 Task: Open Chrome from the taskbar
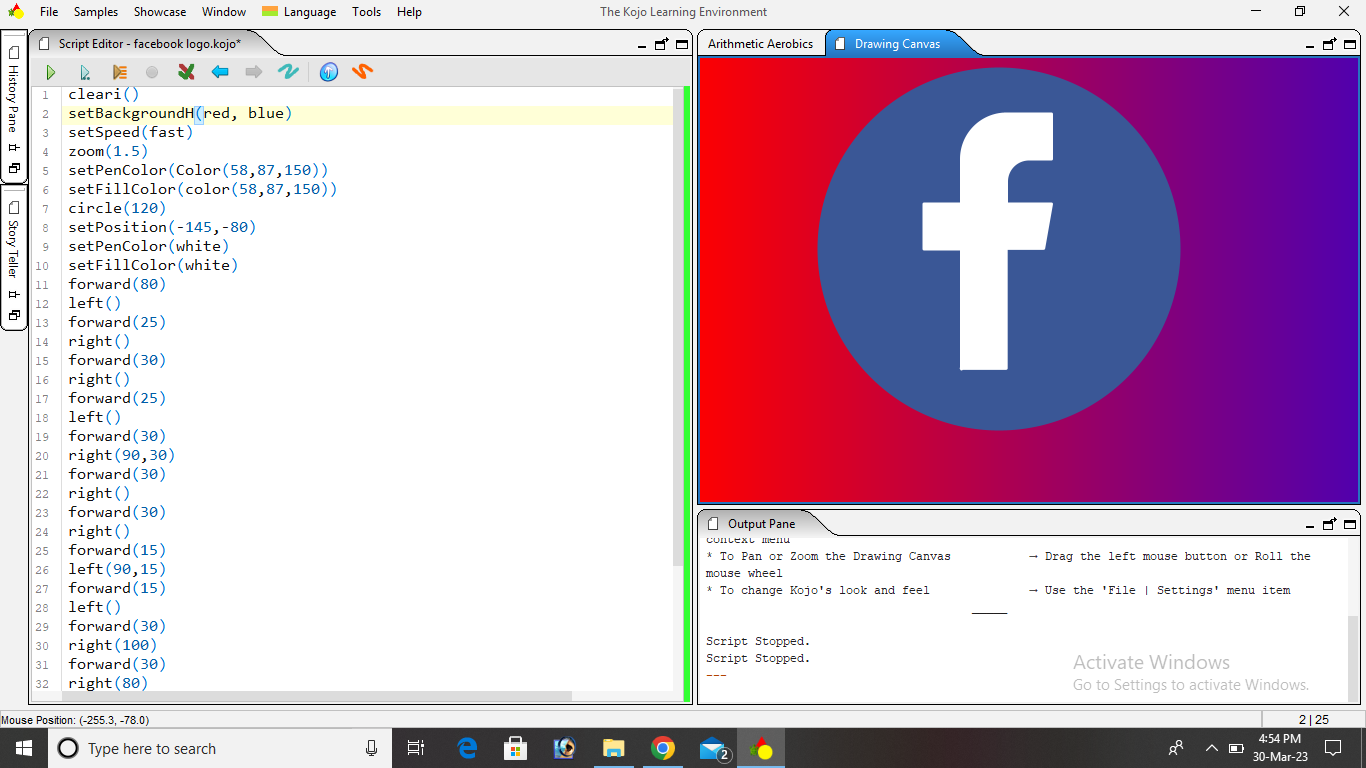click(662, 748)
